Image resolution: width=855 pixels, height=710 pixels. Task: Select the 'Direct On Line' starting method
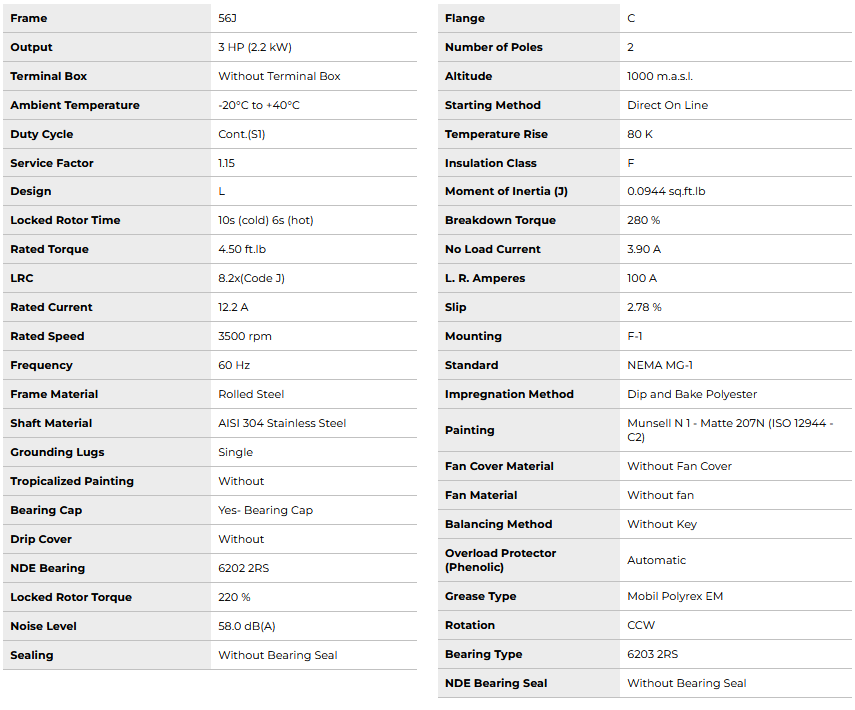tap(667, 105)
